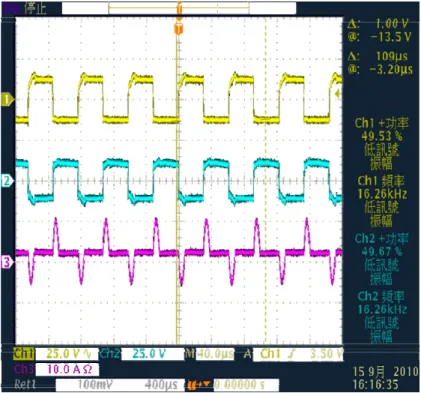Click the 16:16:35 time readout

pyautogui.click(x=375, y=385)
